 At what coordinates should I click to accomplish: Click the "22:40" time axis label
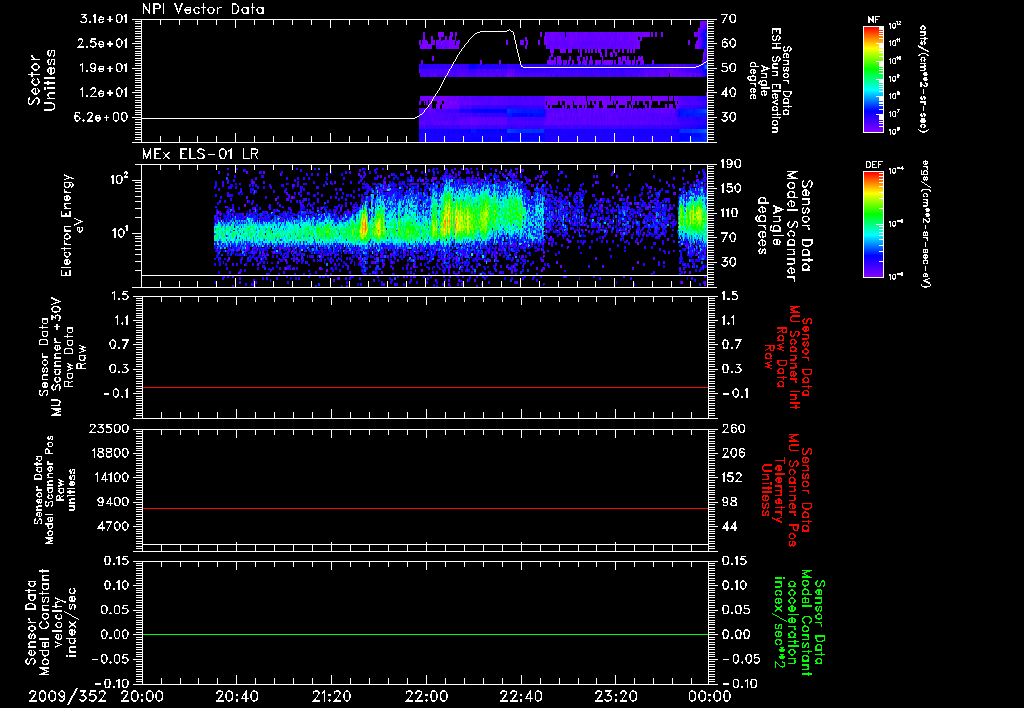[x=520, y=696]
